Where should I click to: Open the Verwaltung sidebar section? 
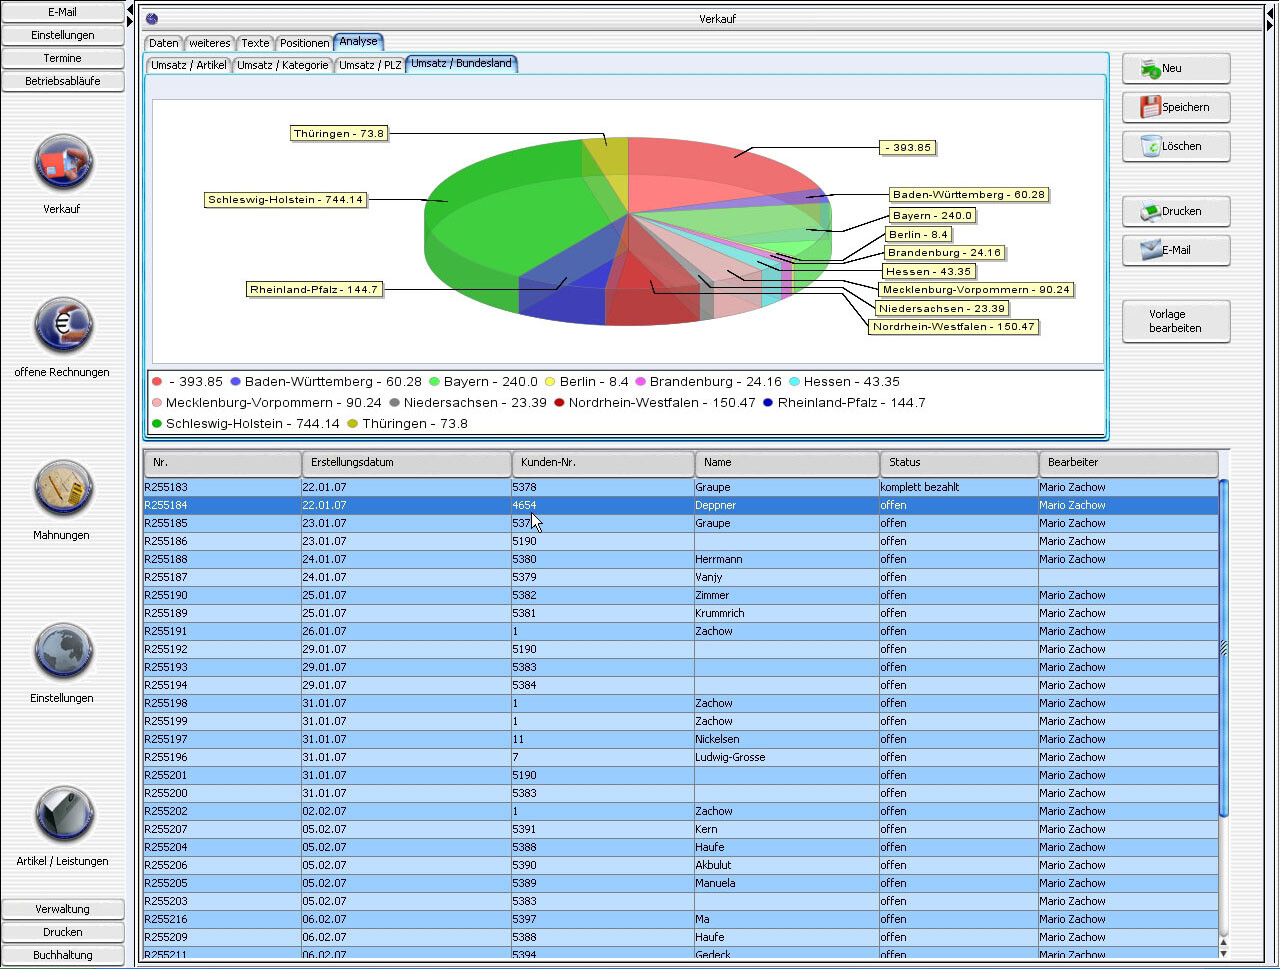tap(63, 909)
